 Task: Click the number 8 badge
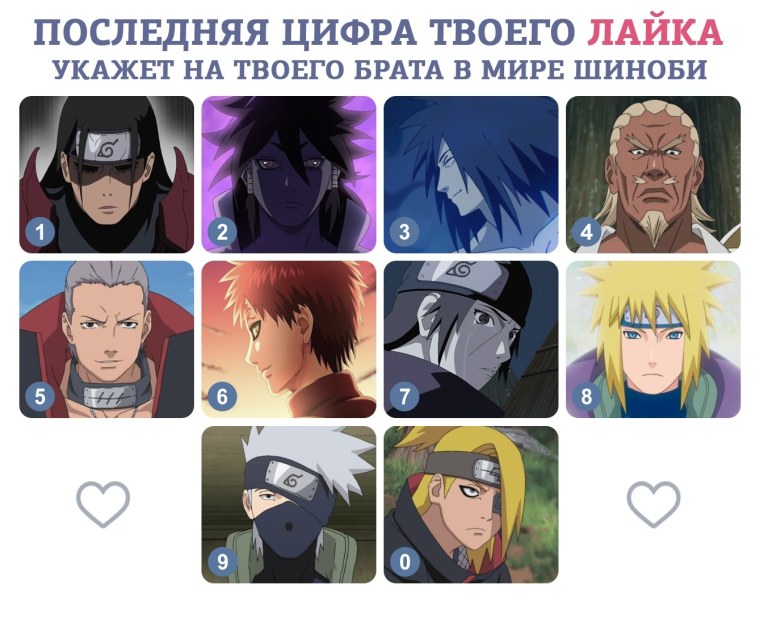pos(586,397)
